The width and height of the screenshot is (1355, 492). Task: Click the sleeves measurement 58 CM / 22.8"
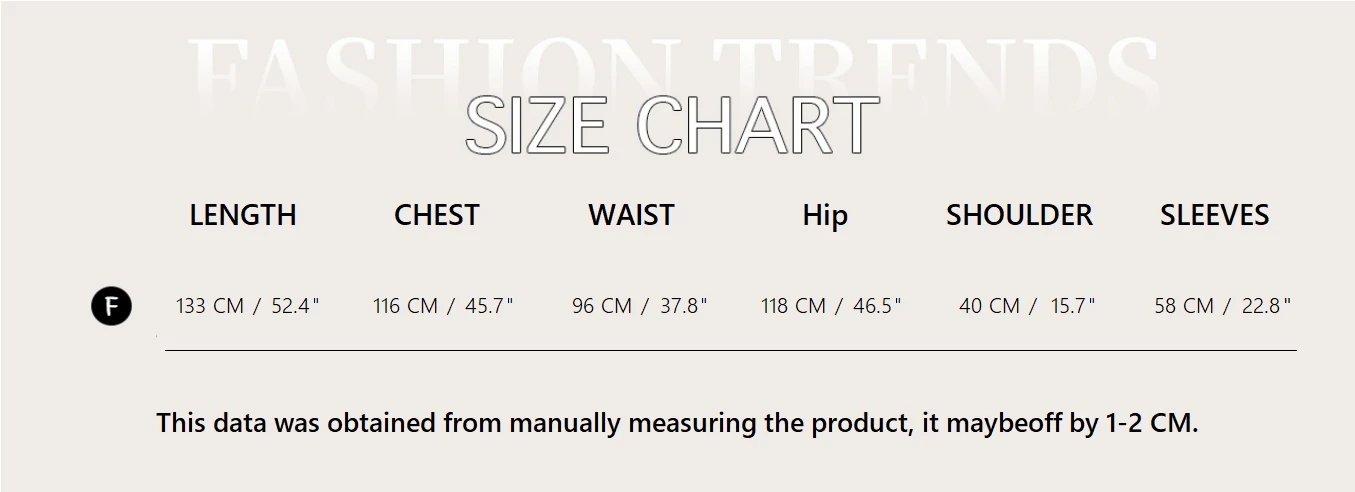click(1222, 306)
